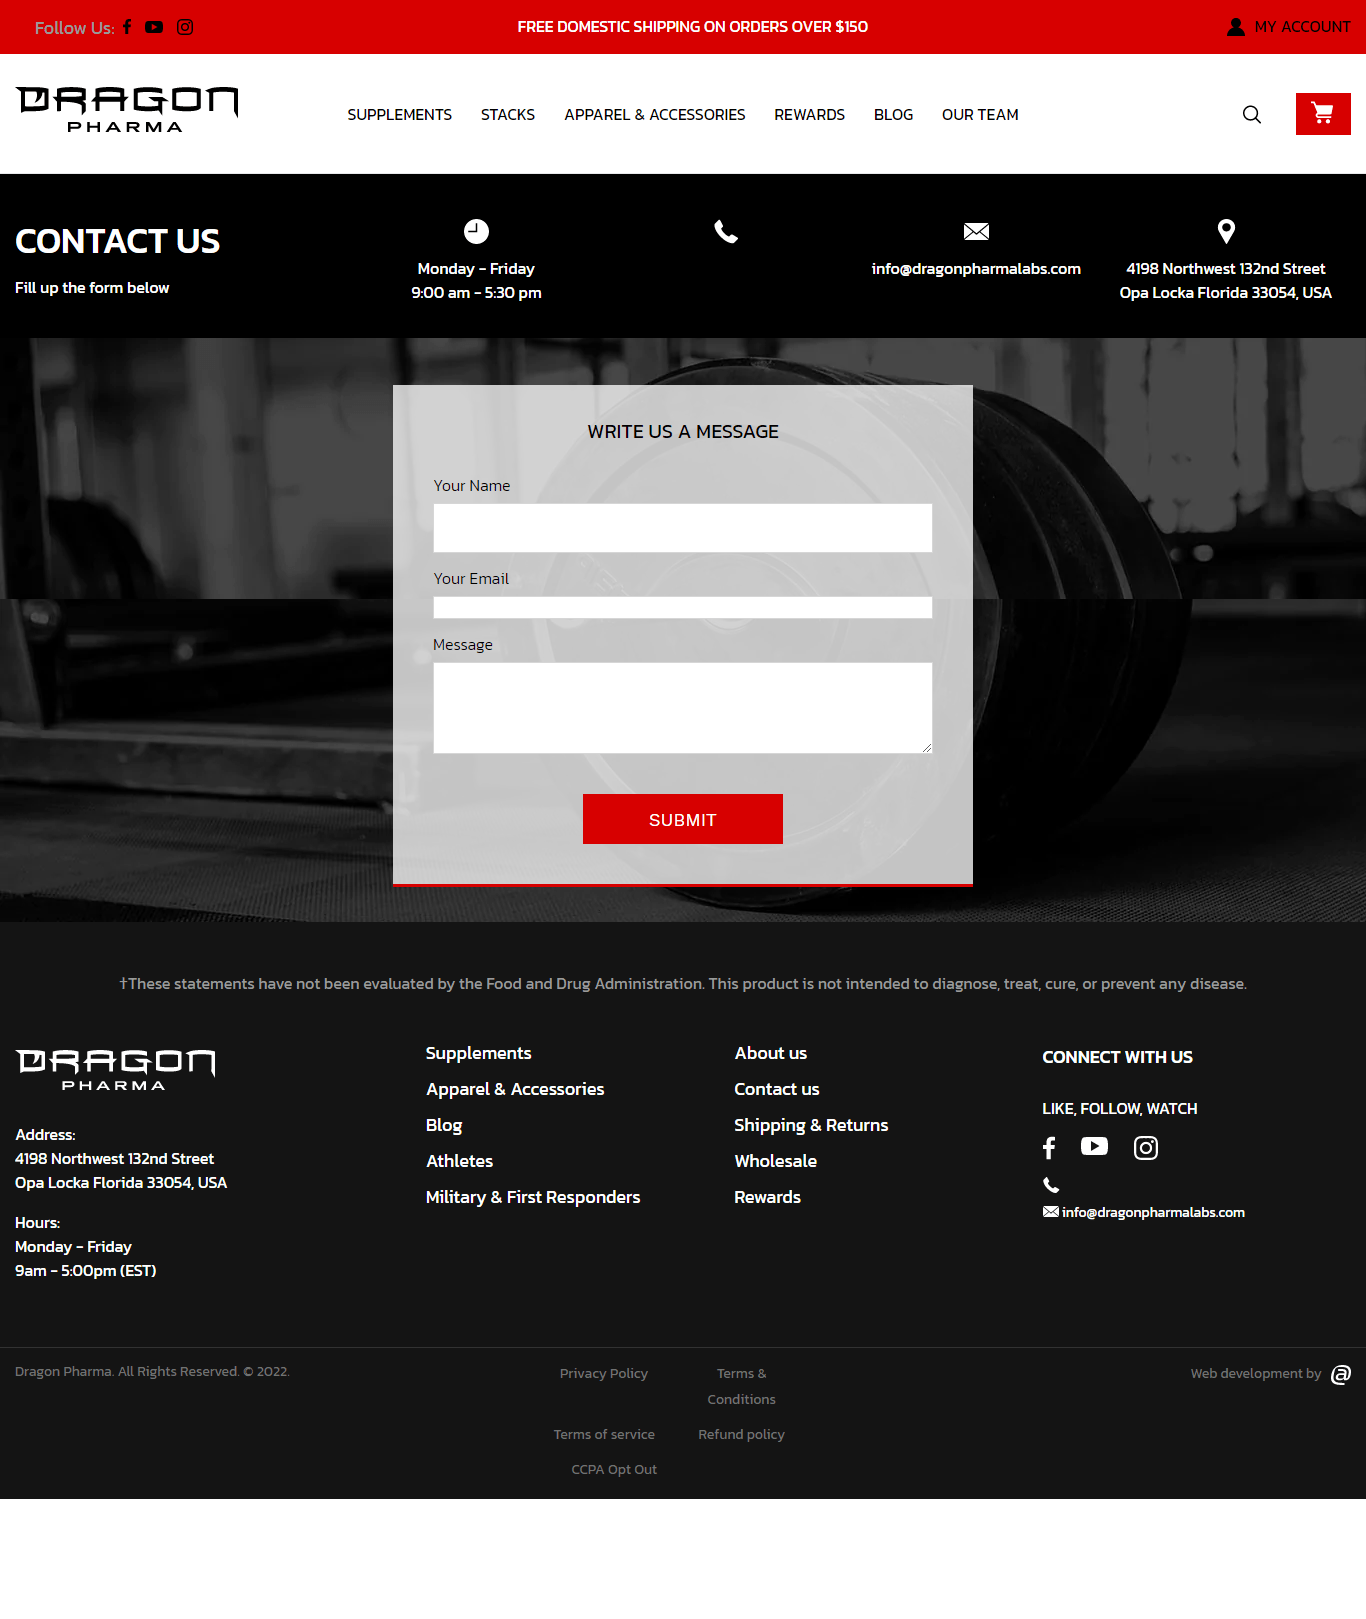The height and width of the screenshot is (1619, 1366).
Task: Click the footer YouTube icon
Action: coord(1094,1147)
